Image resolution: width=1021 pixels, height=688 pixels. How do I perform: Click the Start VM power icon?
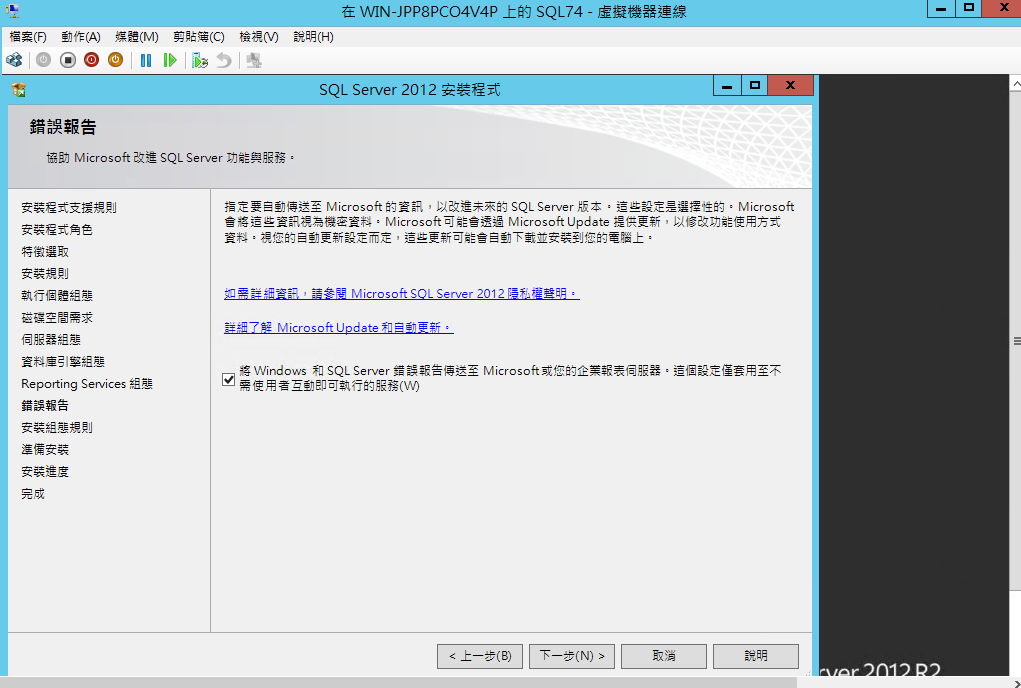[x=44, y=61]
